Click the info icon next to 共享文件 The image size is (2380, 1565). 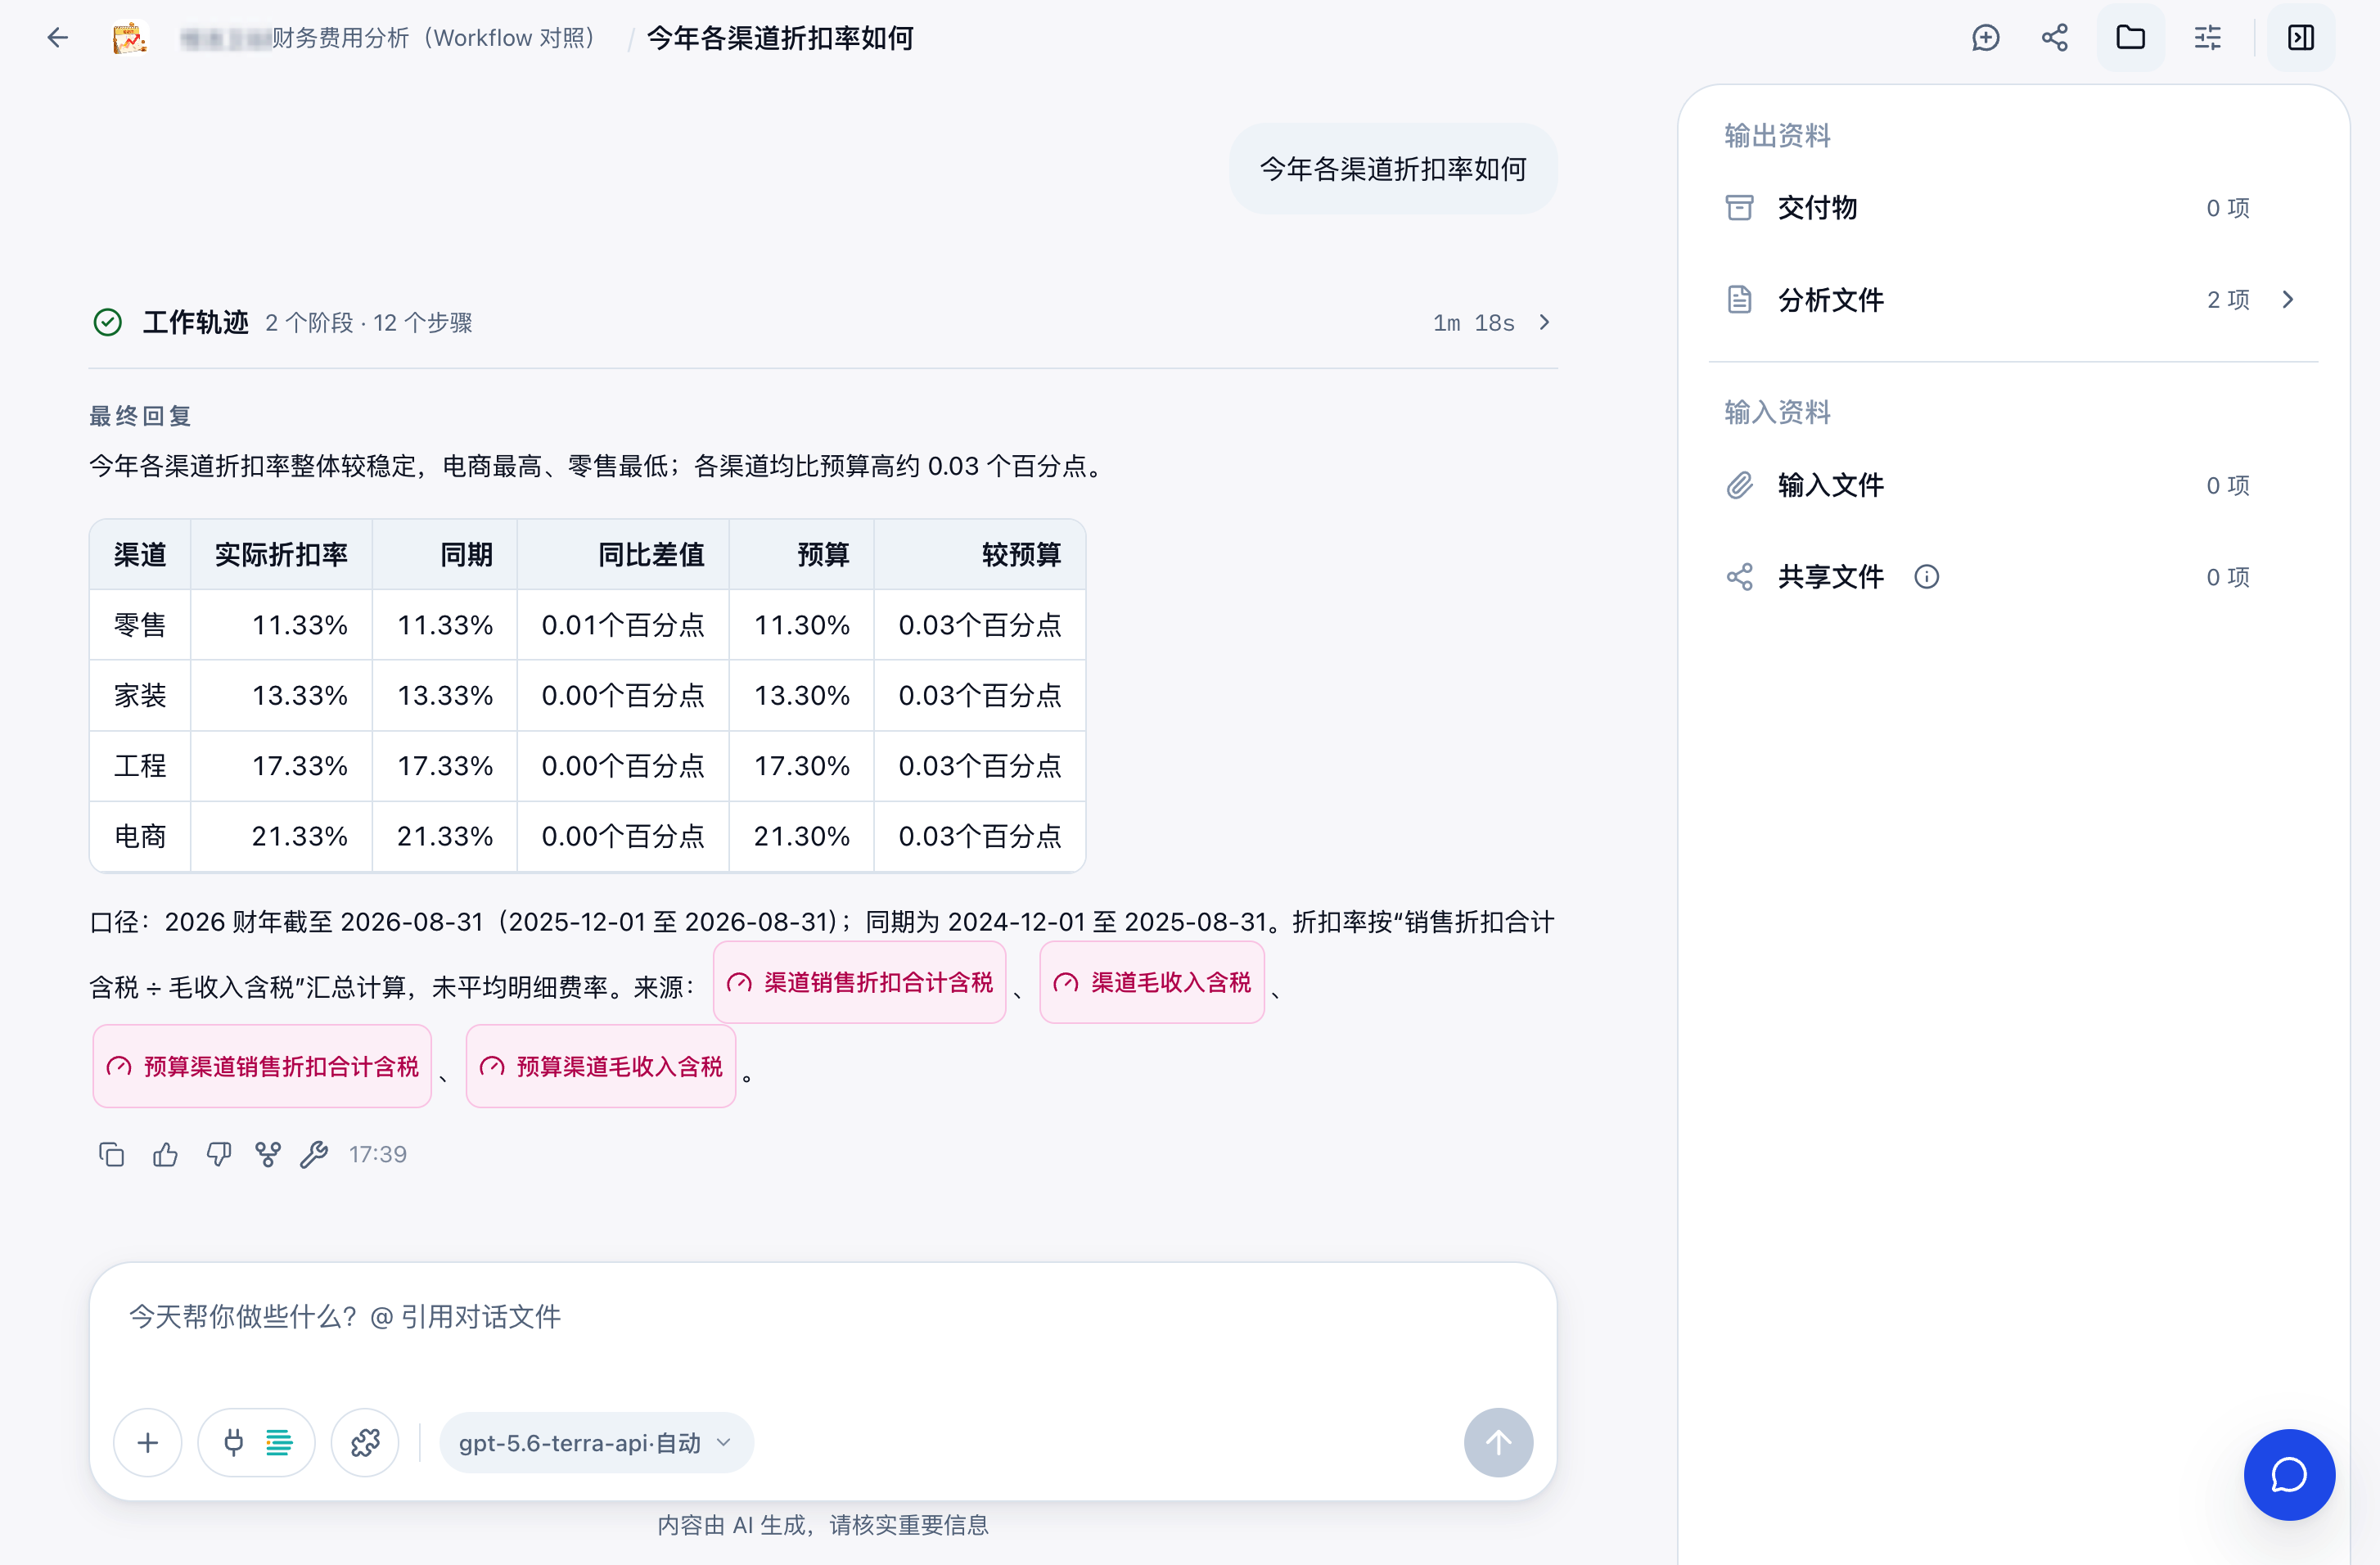coord(1926,577)
